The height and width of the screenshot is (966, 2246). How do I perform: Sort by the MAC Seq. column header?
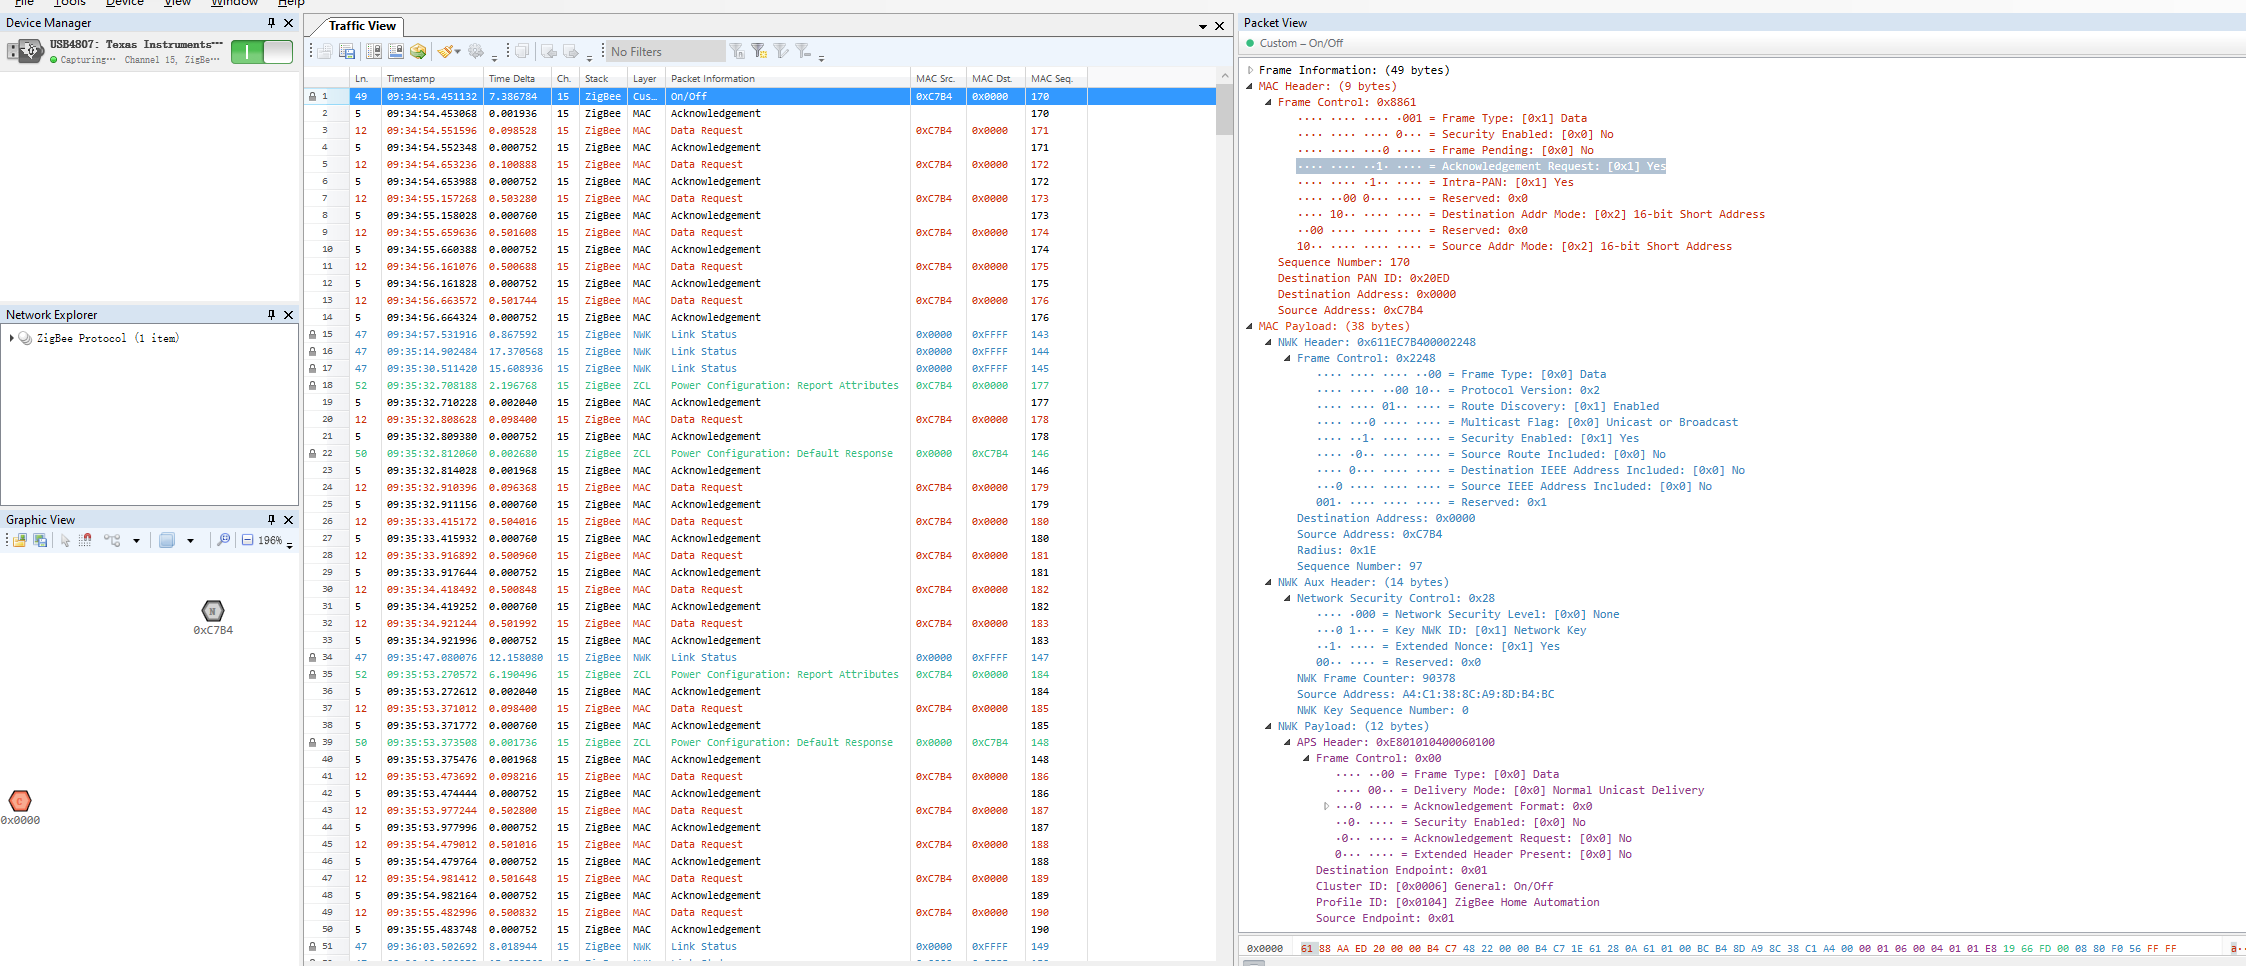1055,78
